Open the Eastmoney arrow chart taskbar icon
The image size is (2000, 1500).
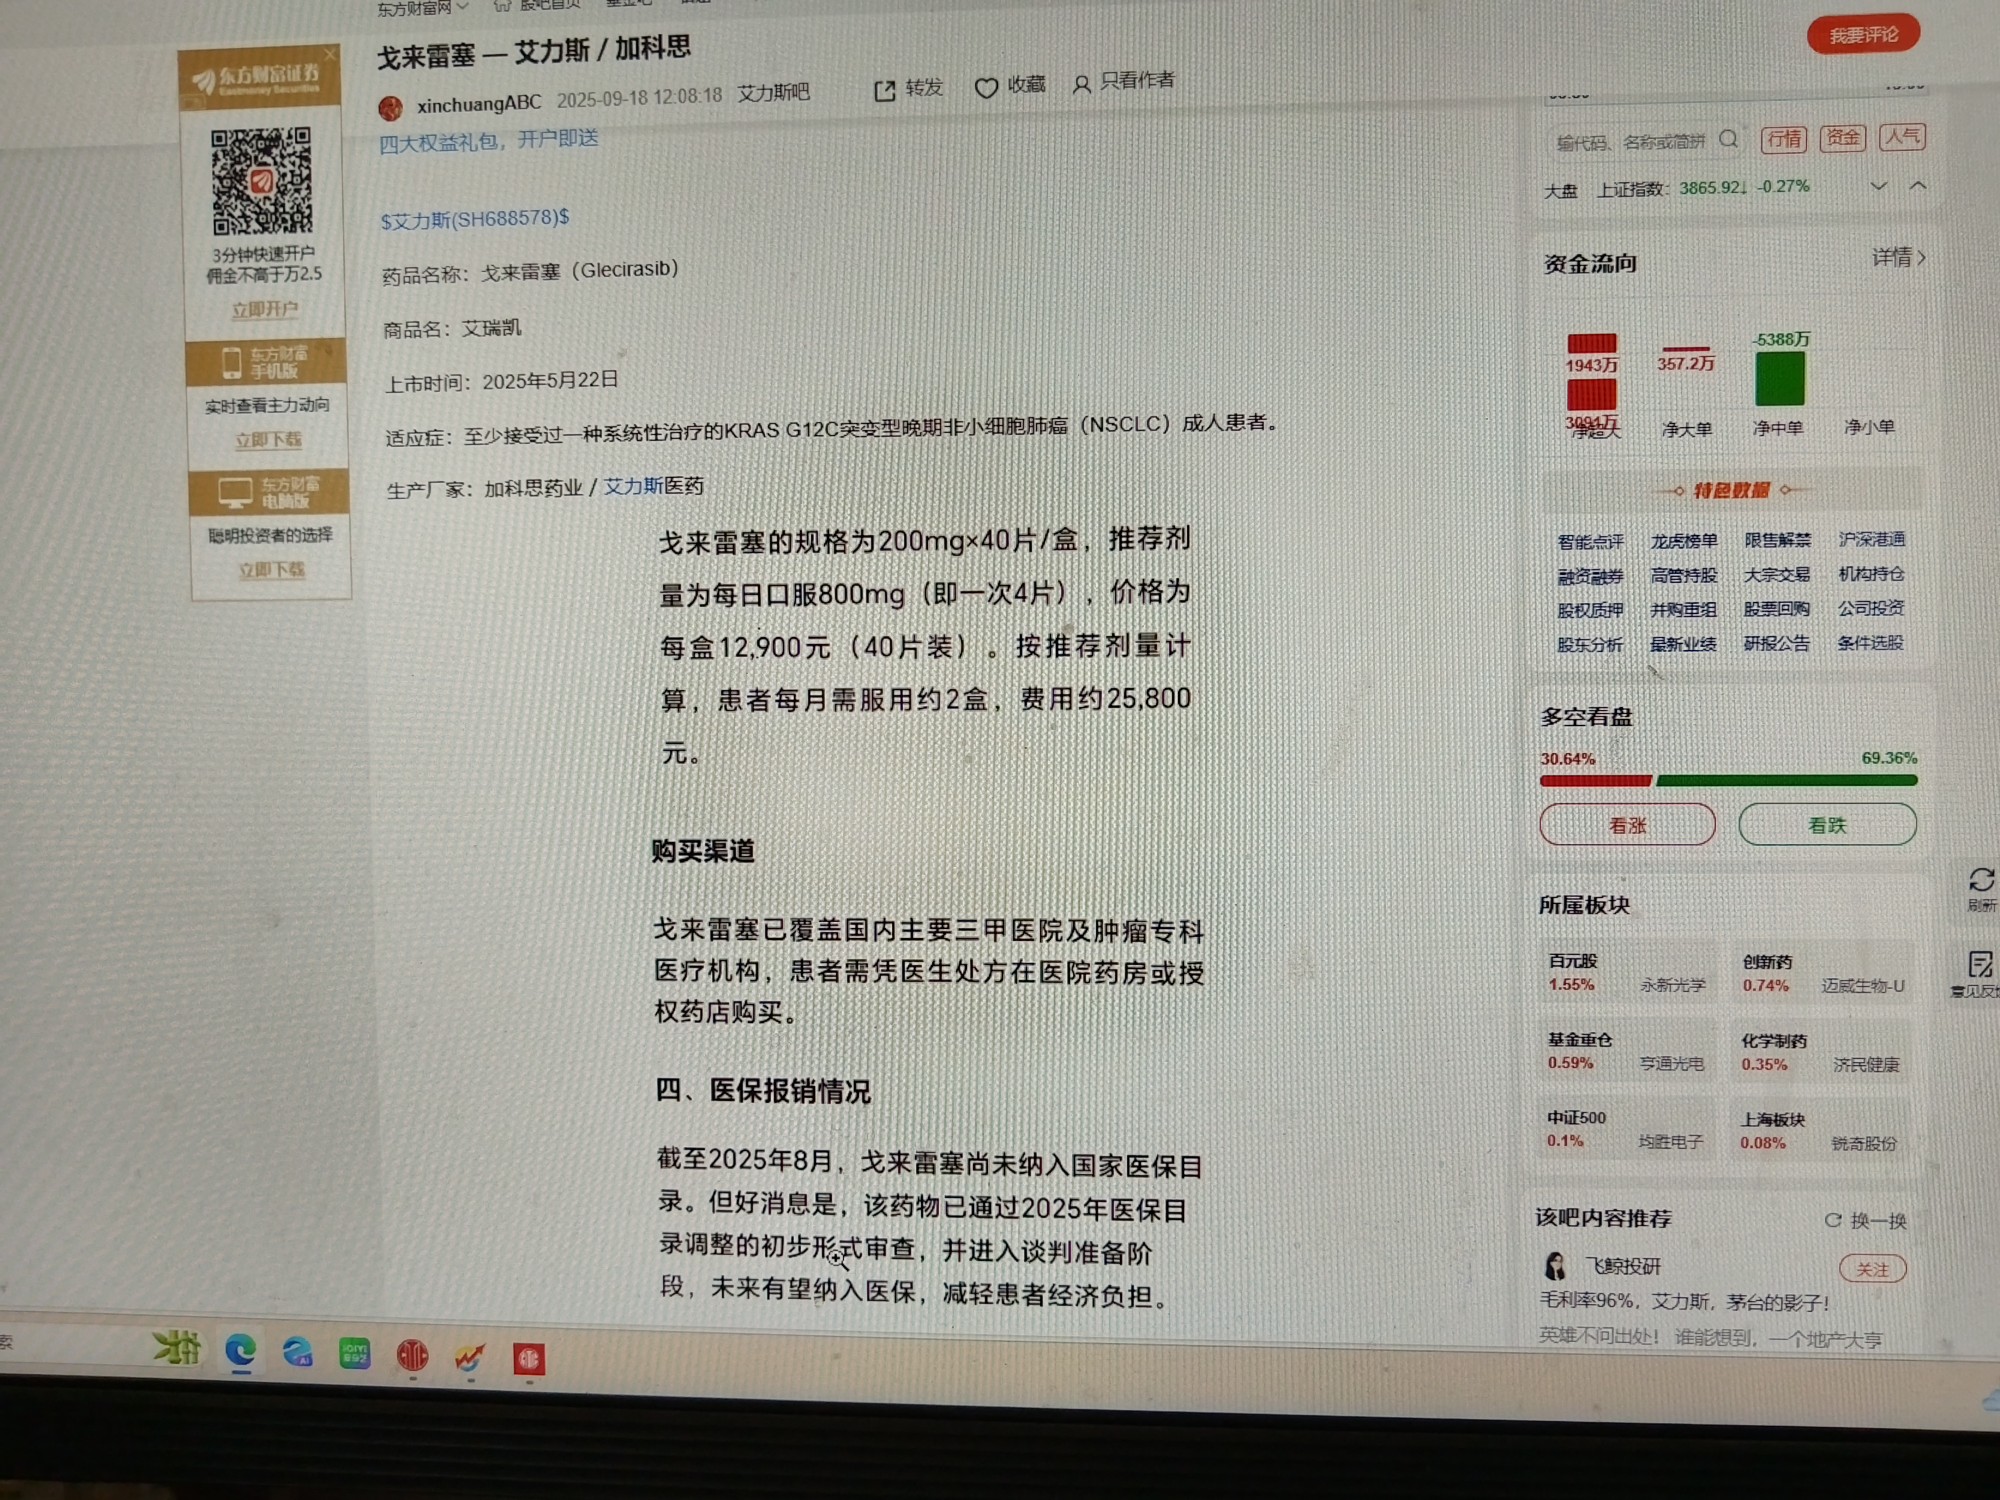(470, 1357)
